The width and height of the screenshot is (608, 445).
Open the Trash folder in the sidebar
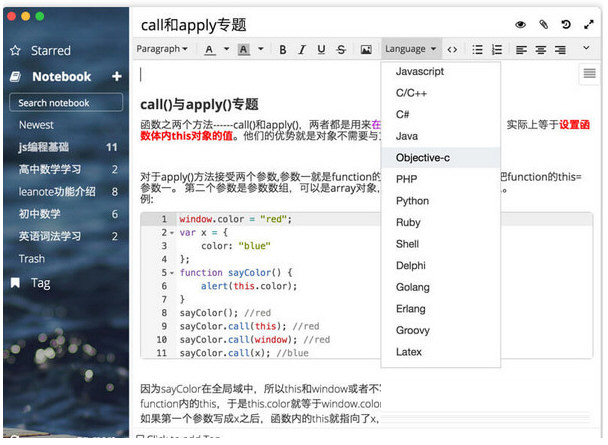32,258
